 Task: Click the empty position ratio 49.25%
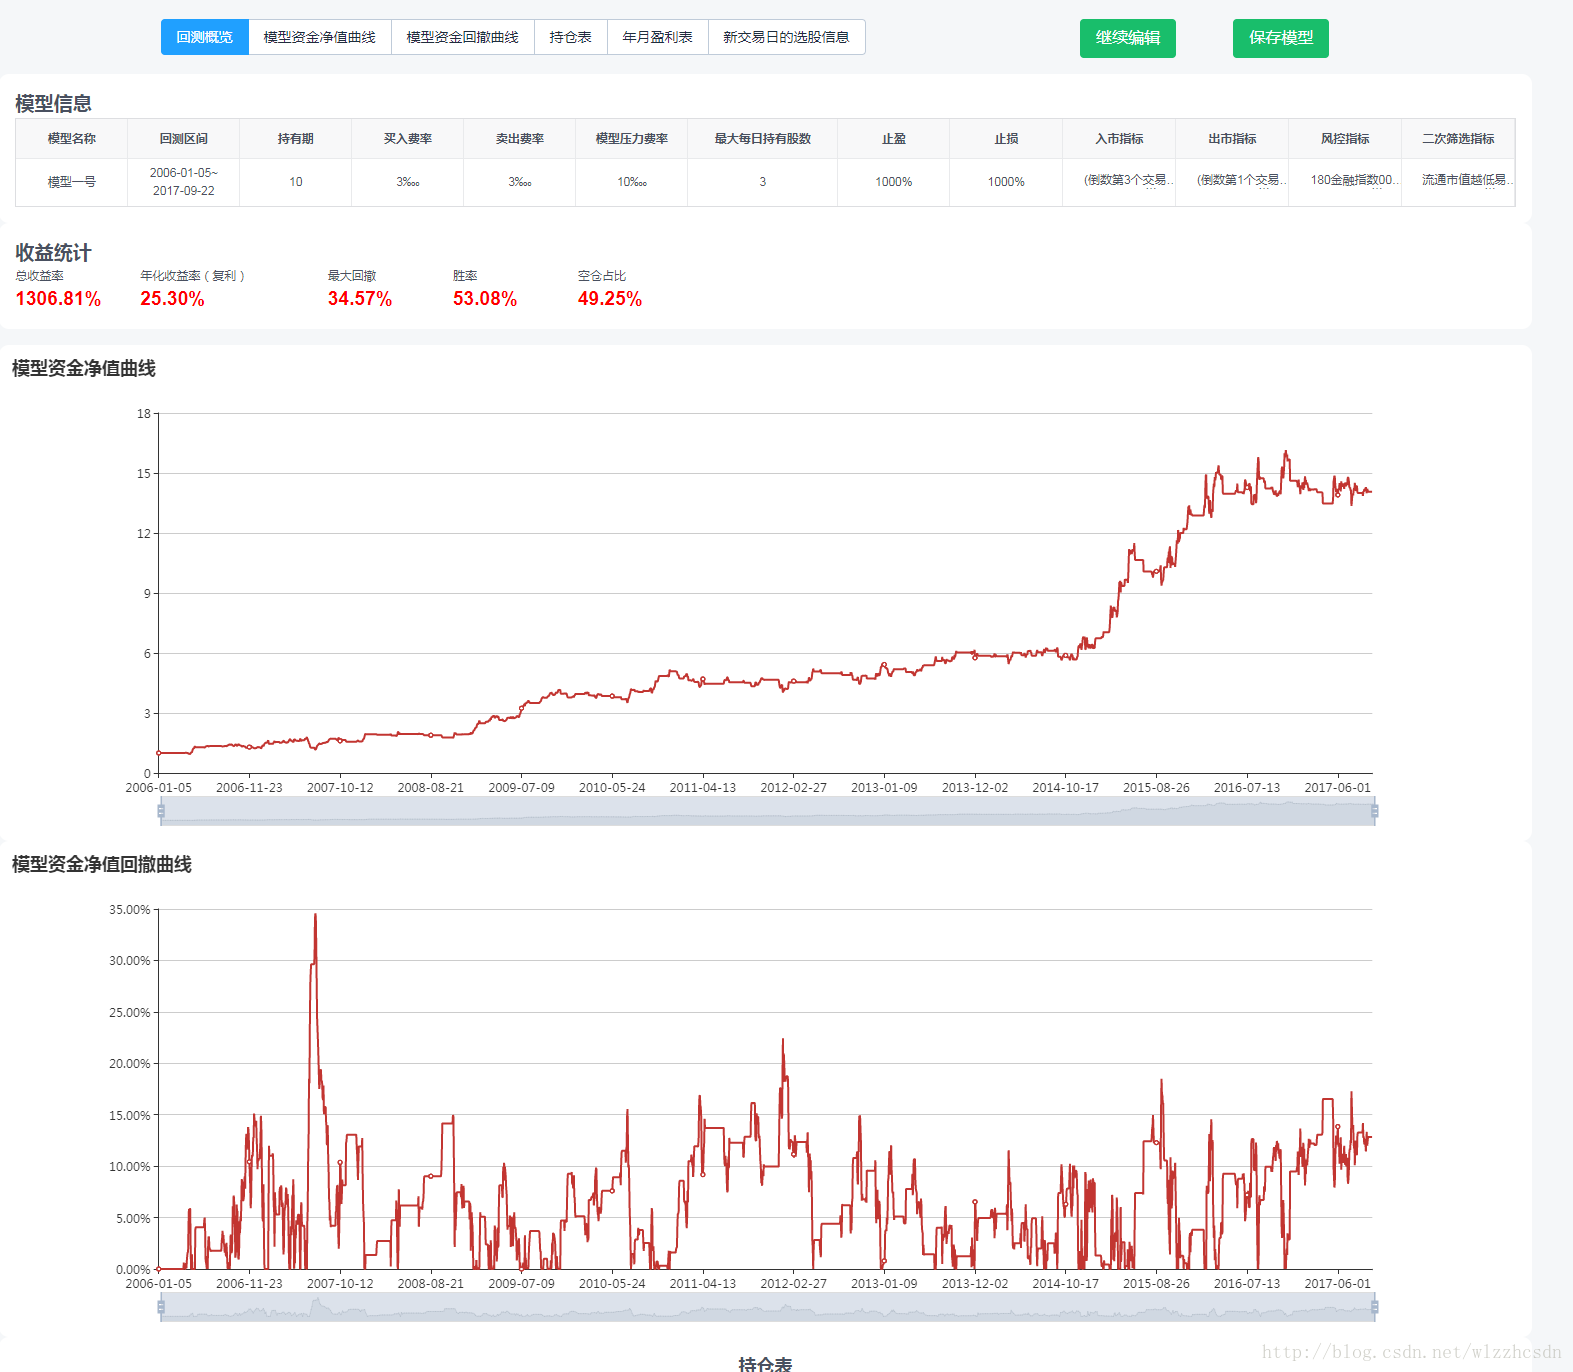point(610,299)
